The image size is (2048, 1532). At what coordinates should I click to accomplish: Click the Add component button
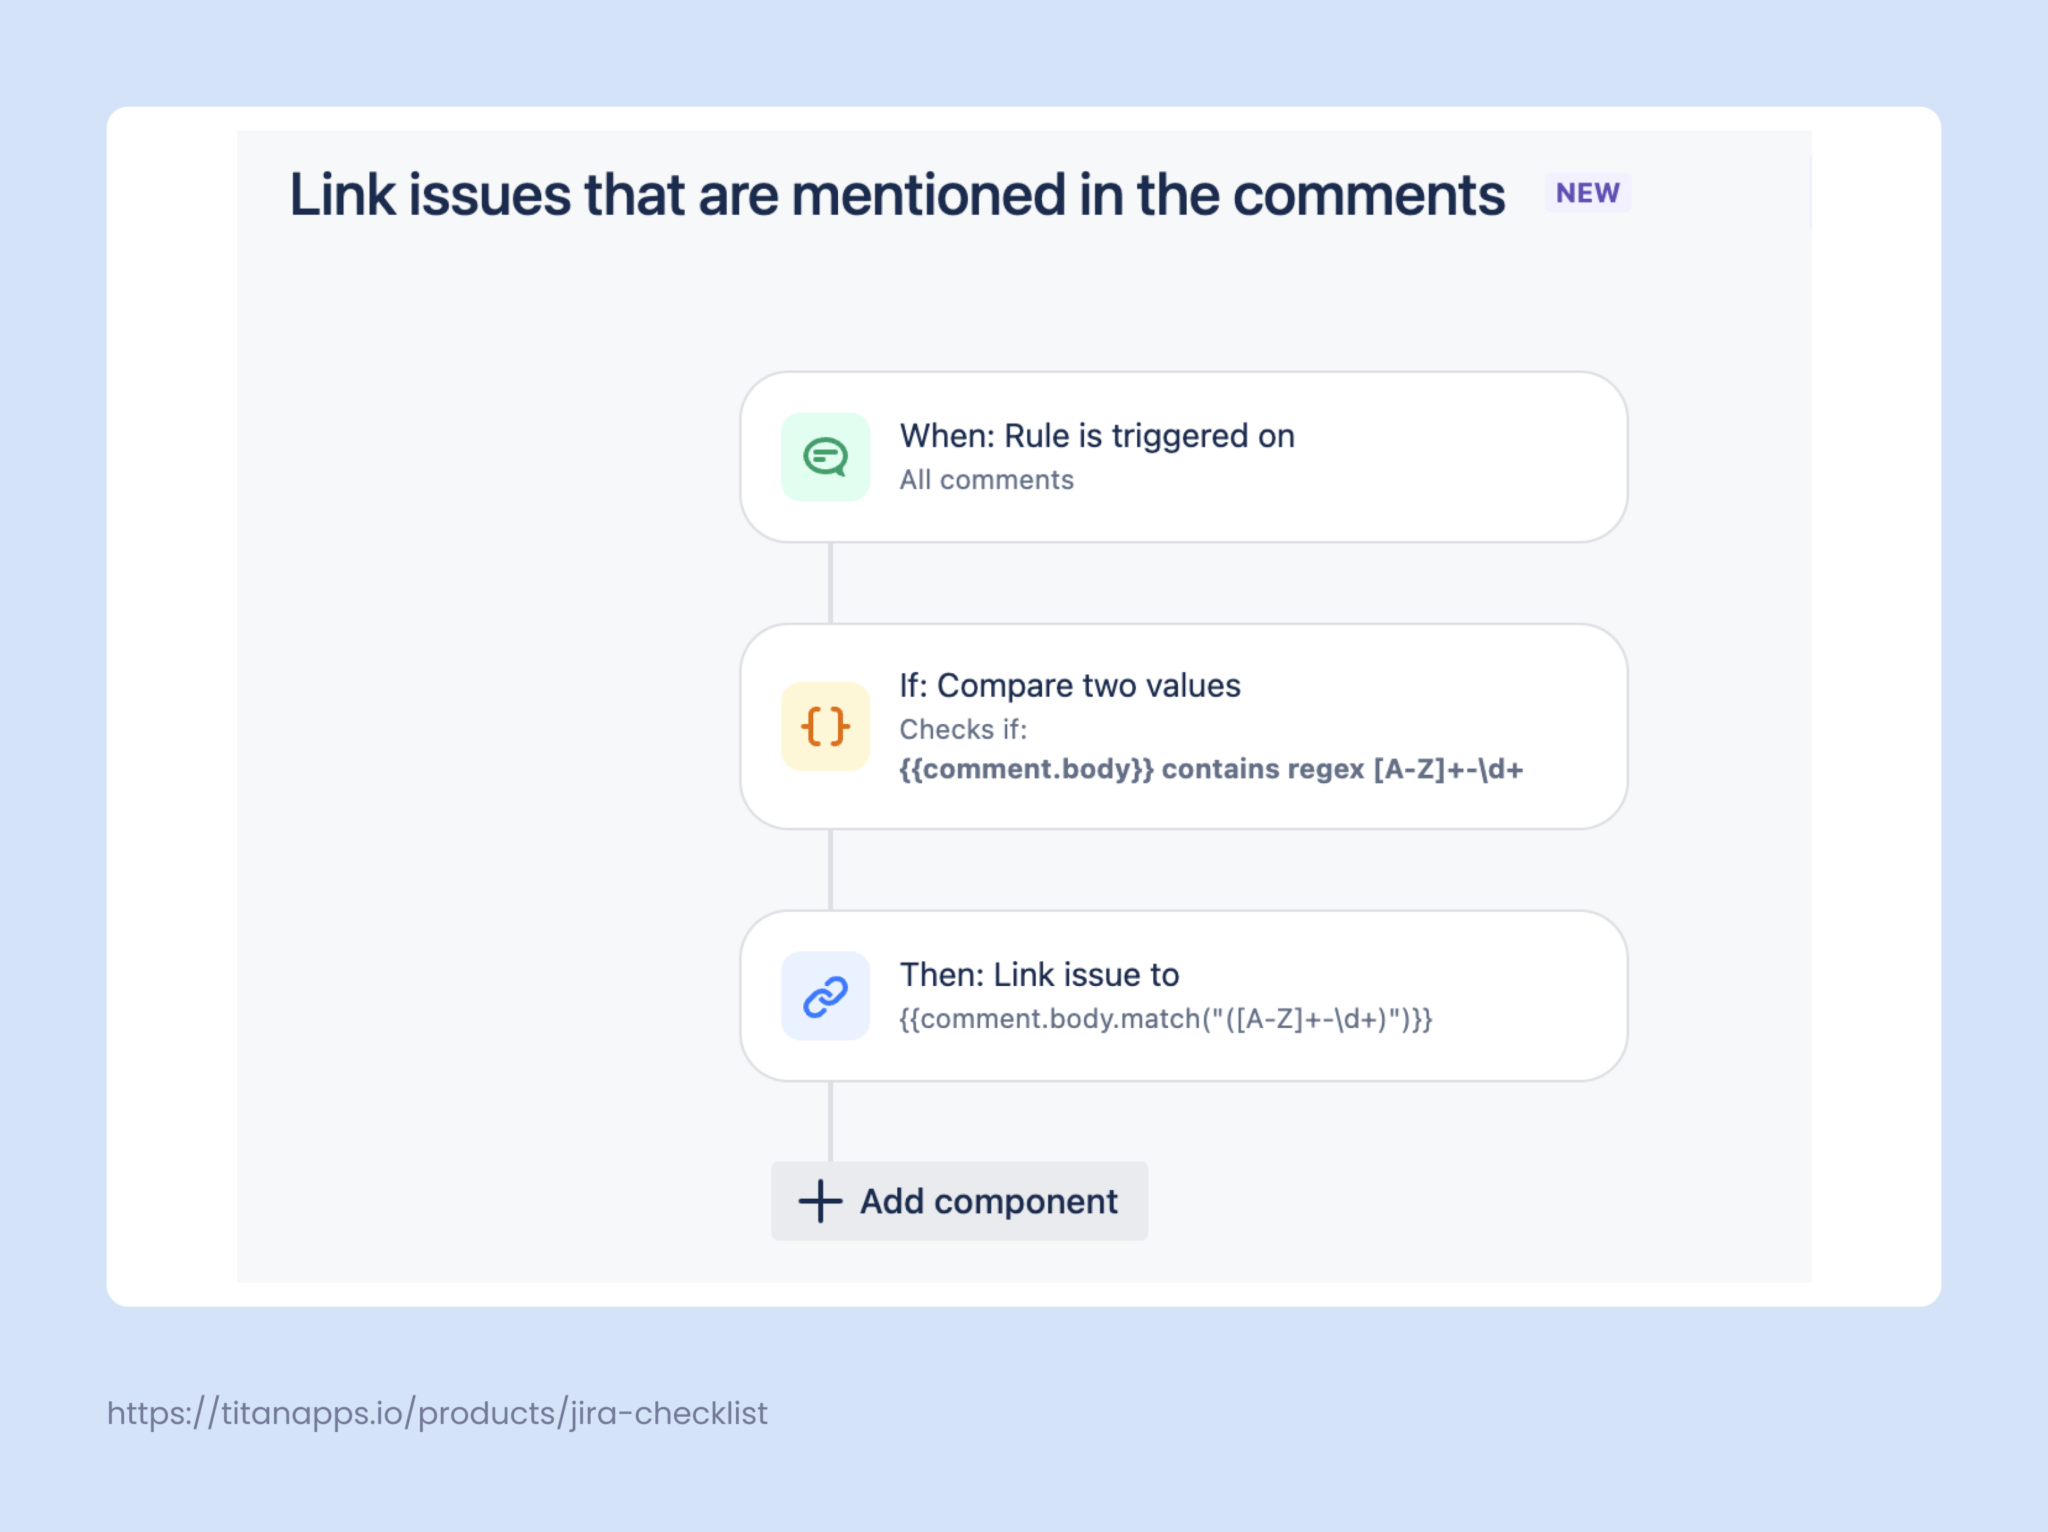point(959,1201)
